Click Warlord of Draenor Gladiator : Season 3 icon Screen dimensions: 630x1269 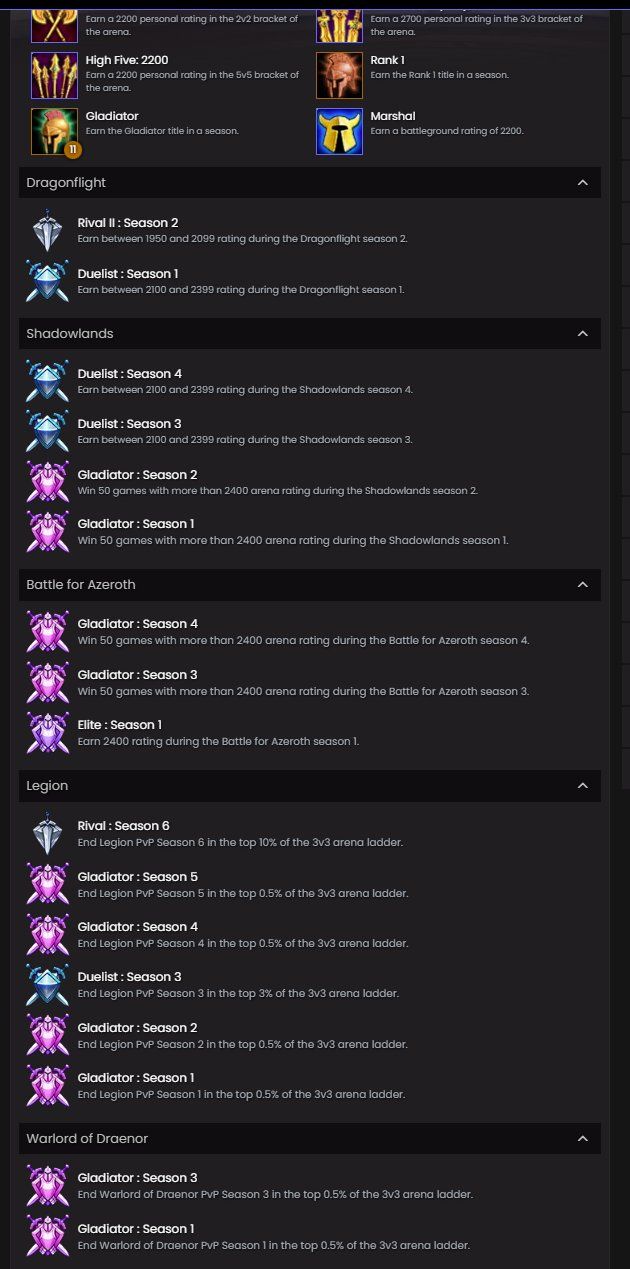(x=48, y=1186)
